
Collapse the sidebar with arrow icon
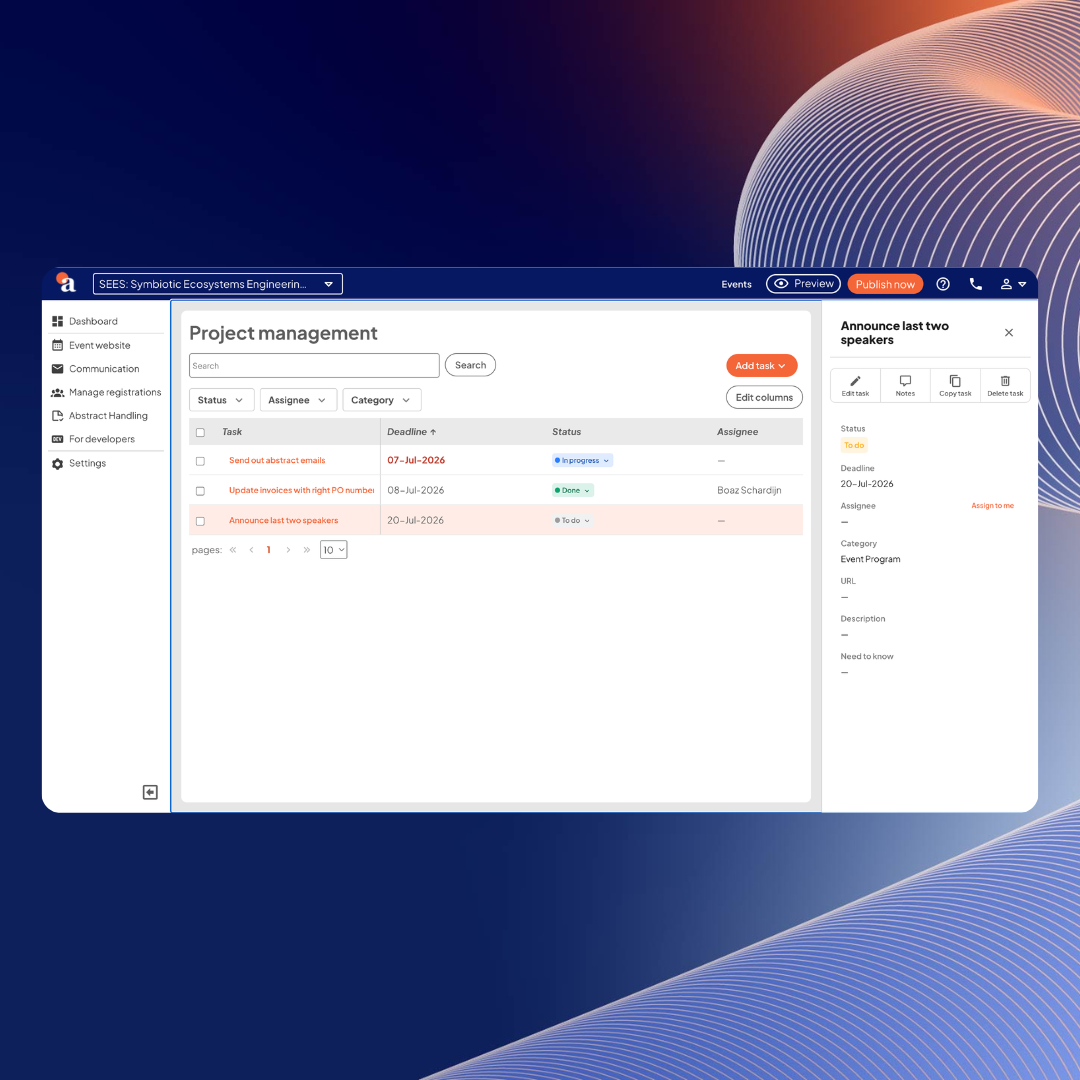tap(150, 792)
